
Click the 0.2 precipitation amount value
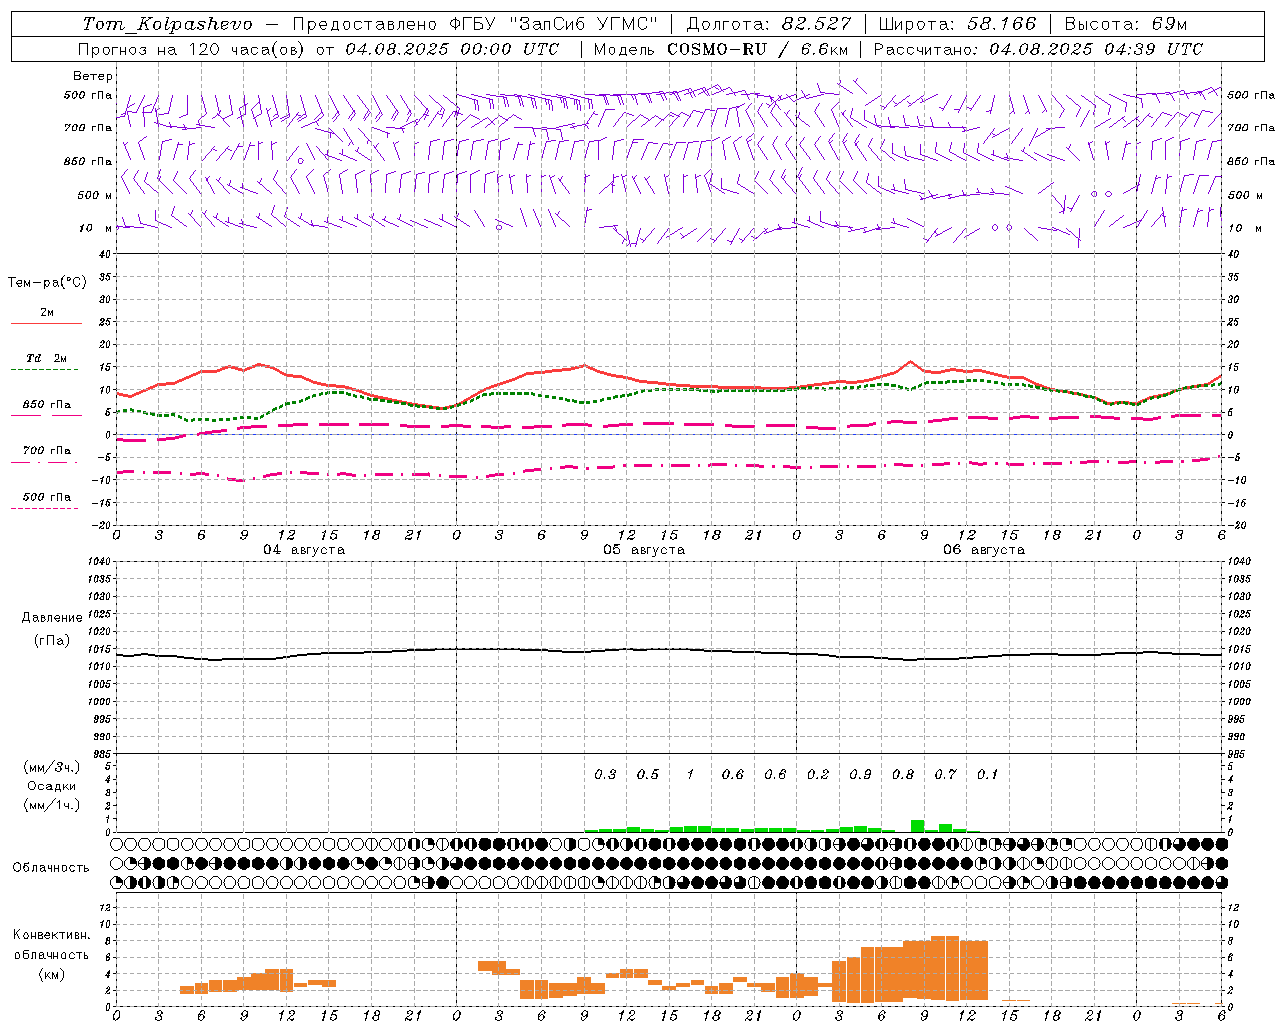pyautogui.click(x=818, y=774)
